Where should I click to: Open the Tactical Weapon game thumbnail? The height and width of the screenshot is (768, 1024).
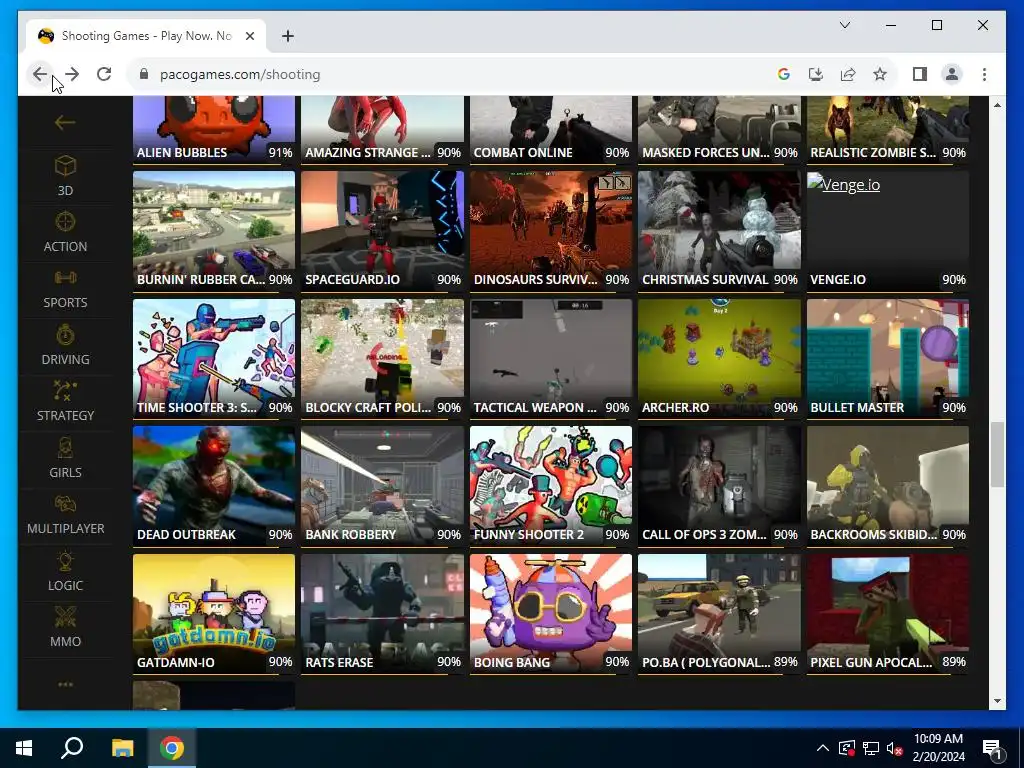[x=551, y=357]
